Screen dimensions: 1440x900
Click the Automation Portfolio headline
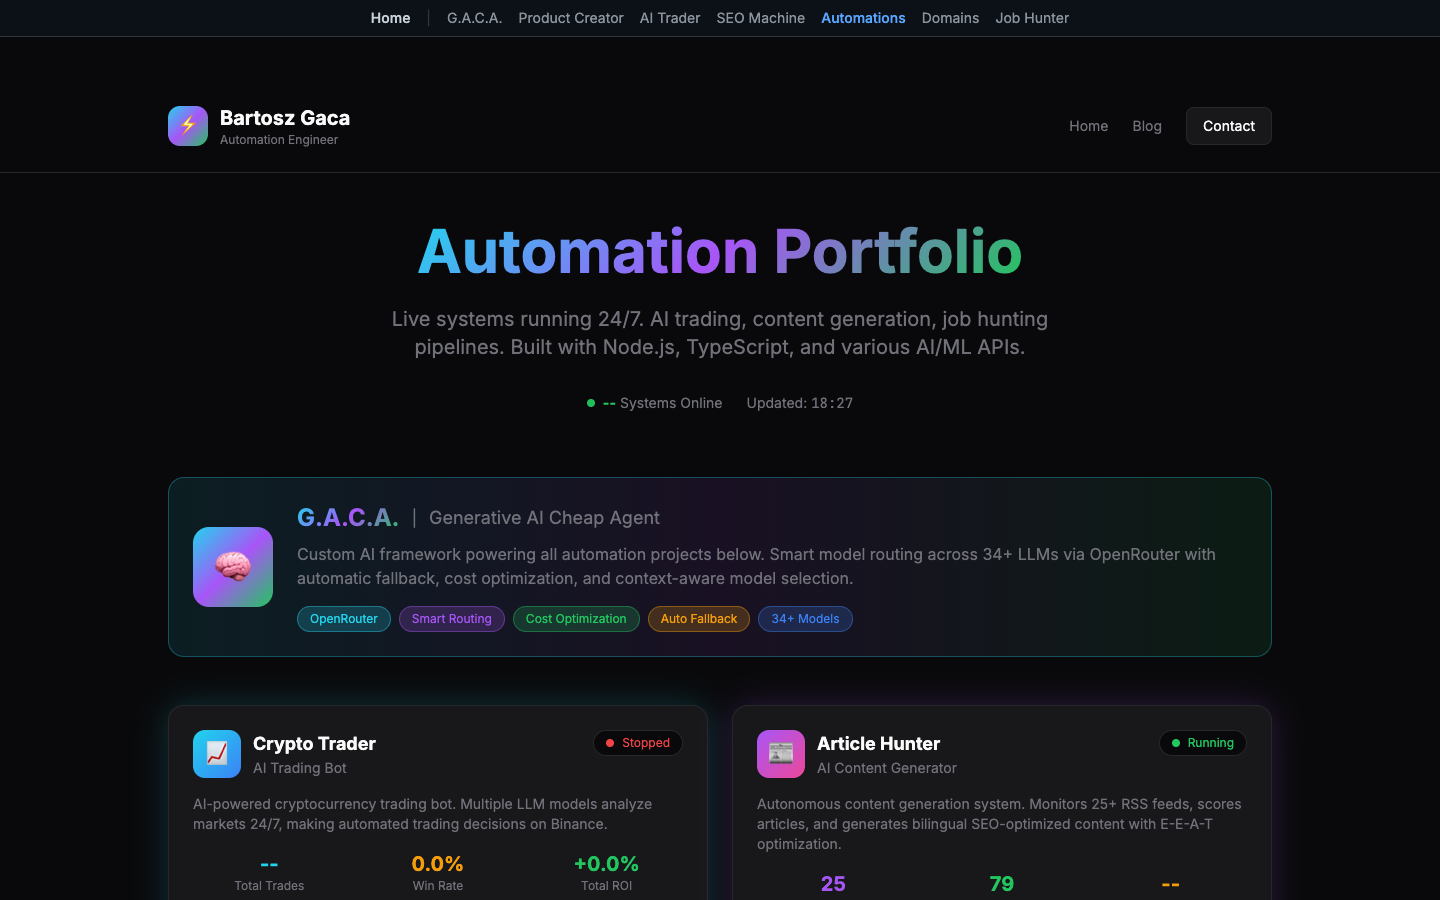coord(720,251)
